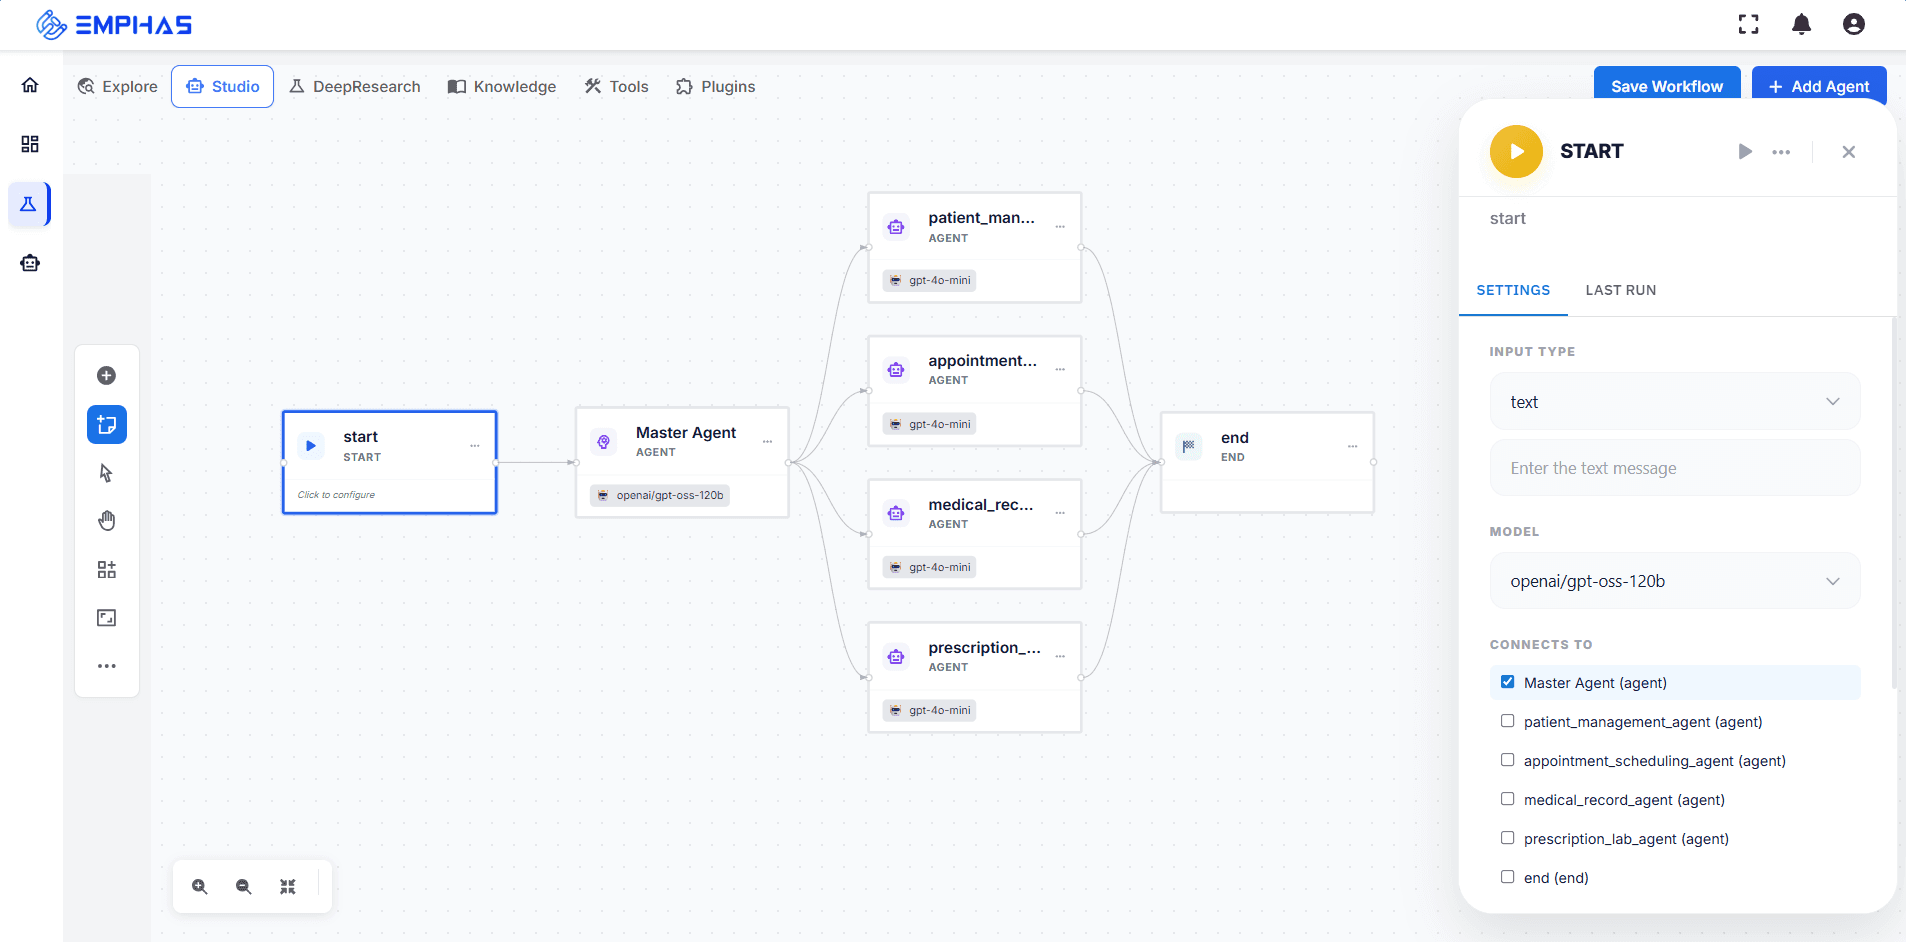Select patient_man... agent node
Viewport: 1906px width, 942px height.
975,247
